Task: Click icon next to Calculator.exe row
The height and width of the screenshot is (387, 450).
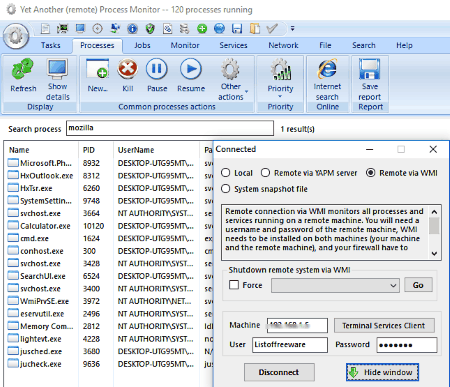Action: click(x=13, y=226)
